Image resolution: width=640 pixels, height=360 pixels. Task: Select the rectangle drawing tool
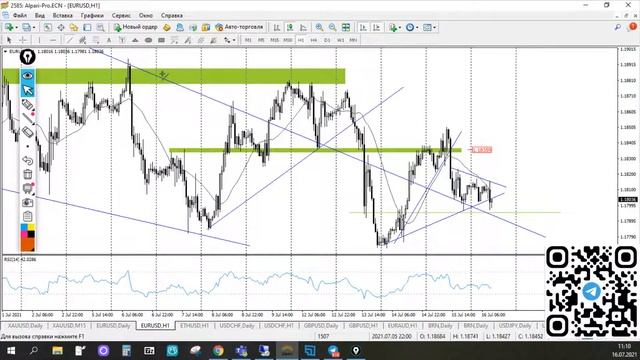point(162,40)
